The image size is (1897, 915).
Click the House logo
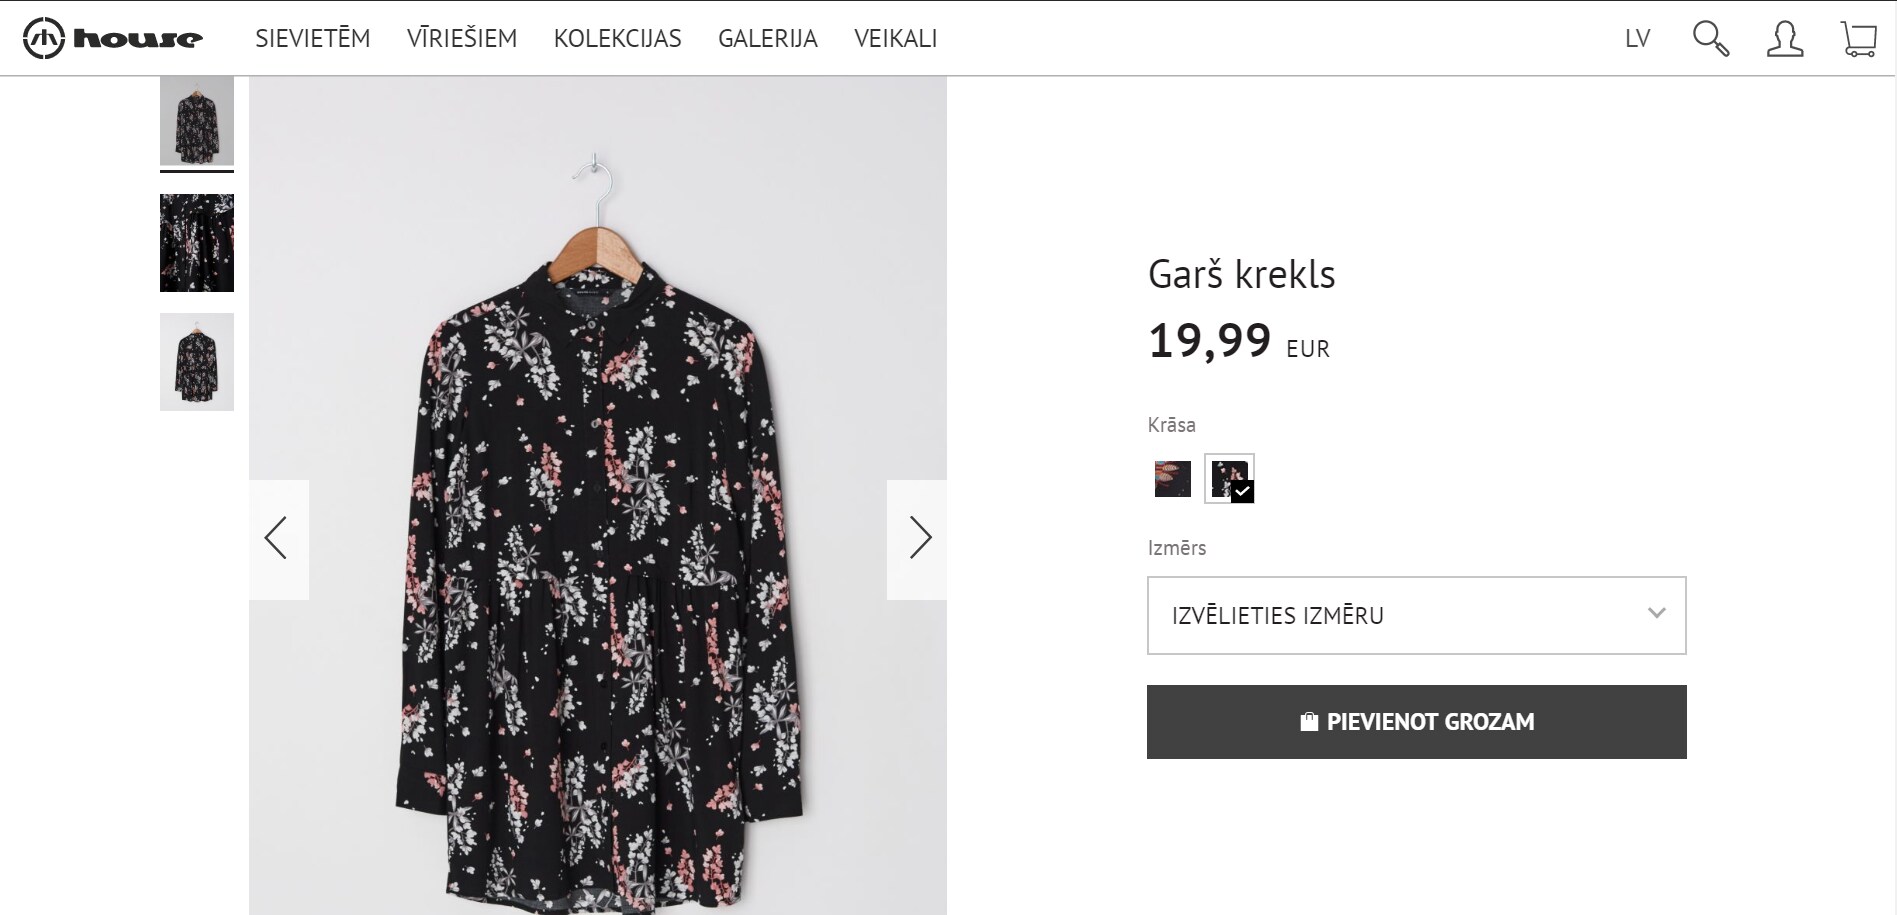[x=112, y=39]
